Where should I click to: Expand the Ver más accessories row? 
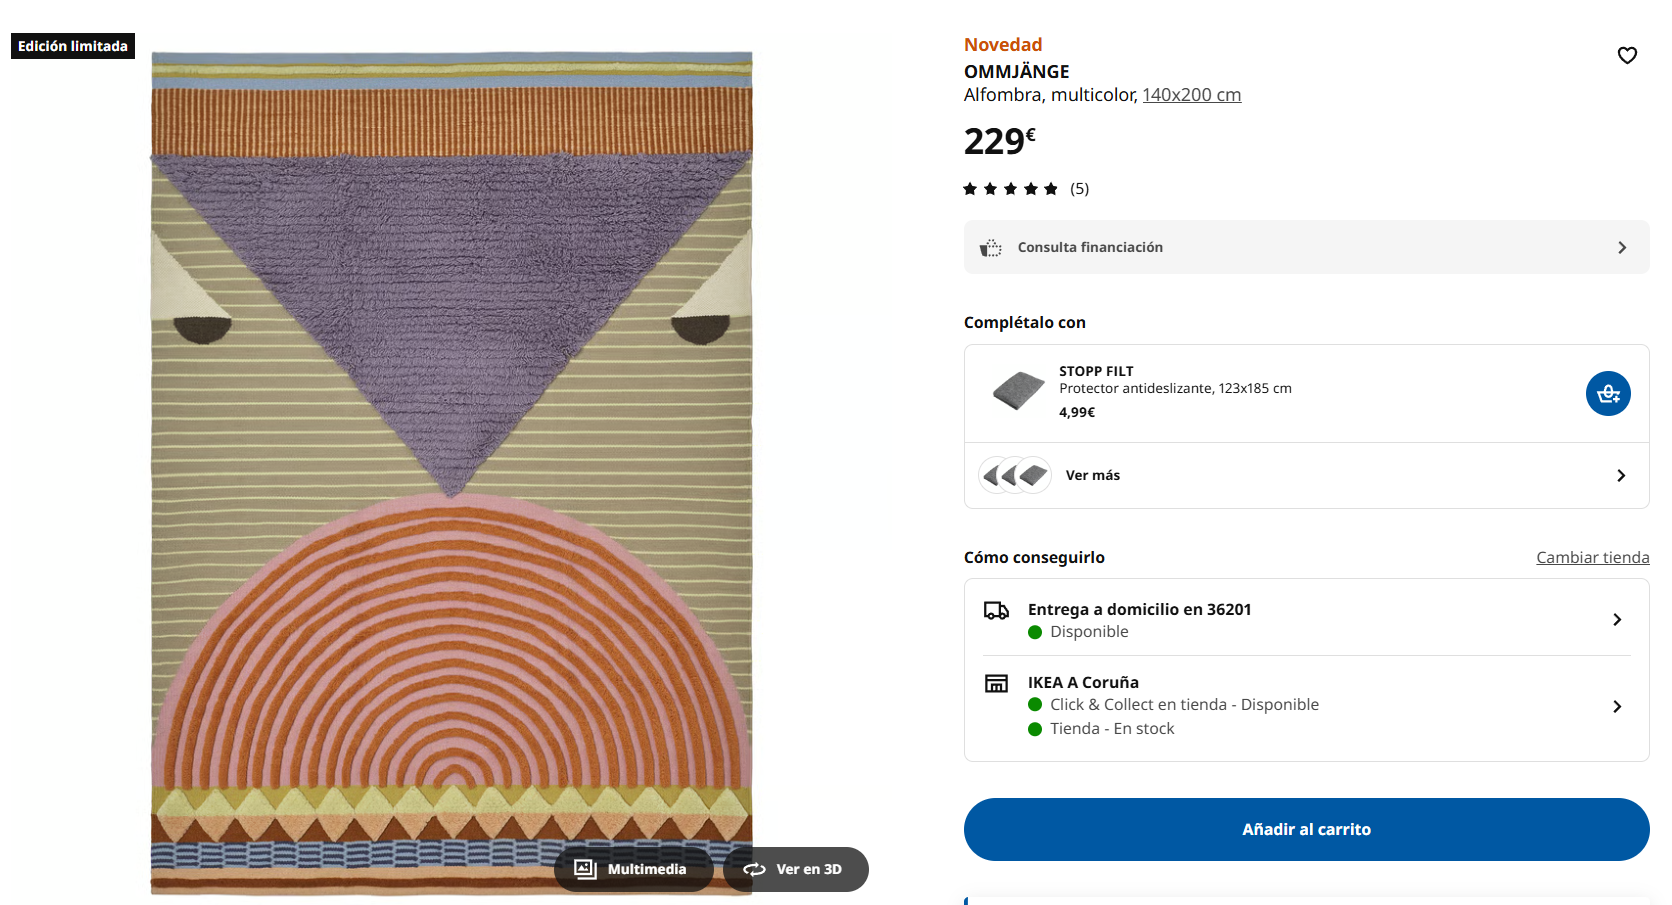pos(1621,476)
